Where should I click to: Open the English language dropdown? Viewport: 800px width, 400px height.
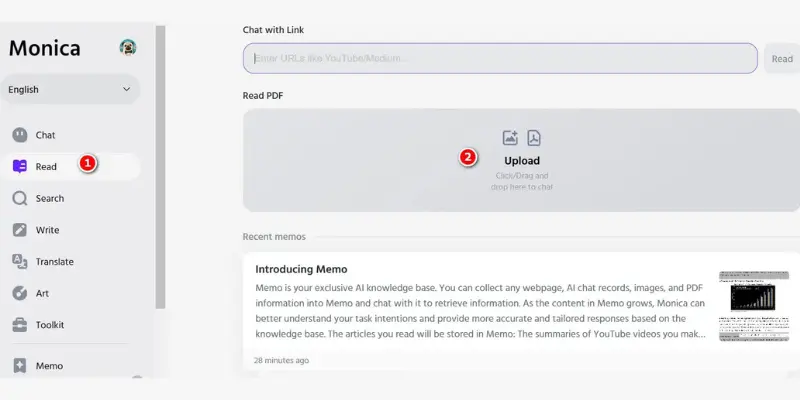(x=70, y=89)
